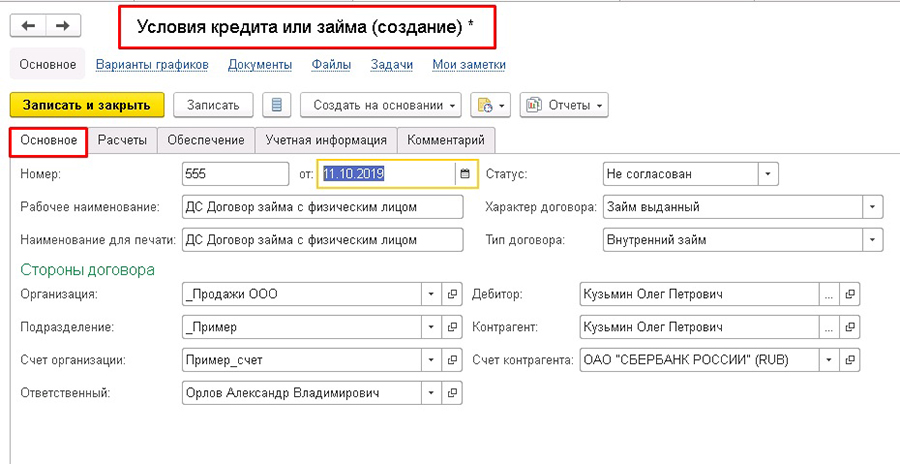Viewport: 900px width, 464px height.
Task: Expand the Статус dropdown
Action: [x=768, y=174]
